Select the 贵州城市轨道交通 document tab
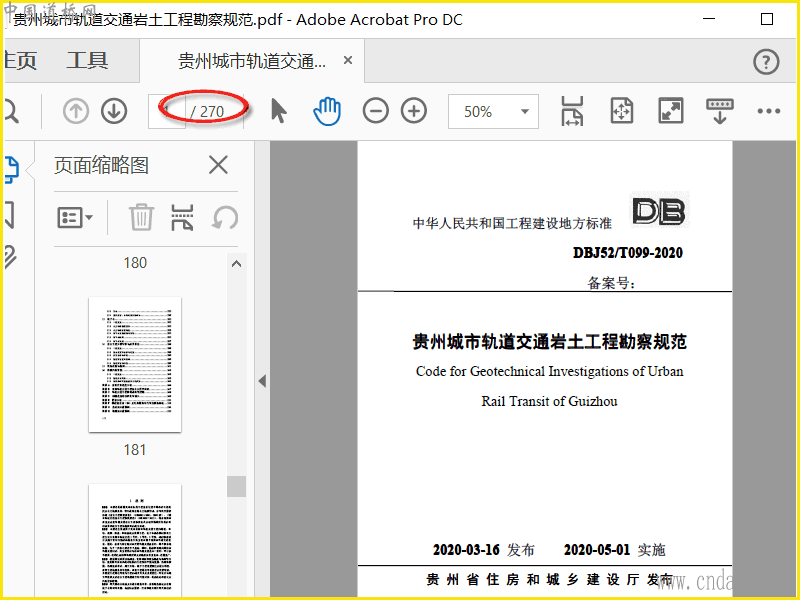The height and width of the screenshot is (600, 800). click(252, 61)
